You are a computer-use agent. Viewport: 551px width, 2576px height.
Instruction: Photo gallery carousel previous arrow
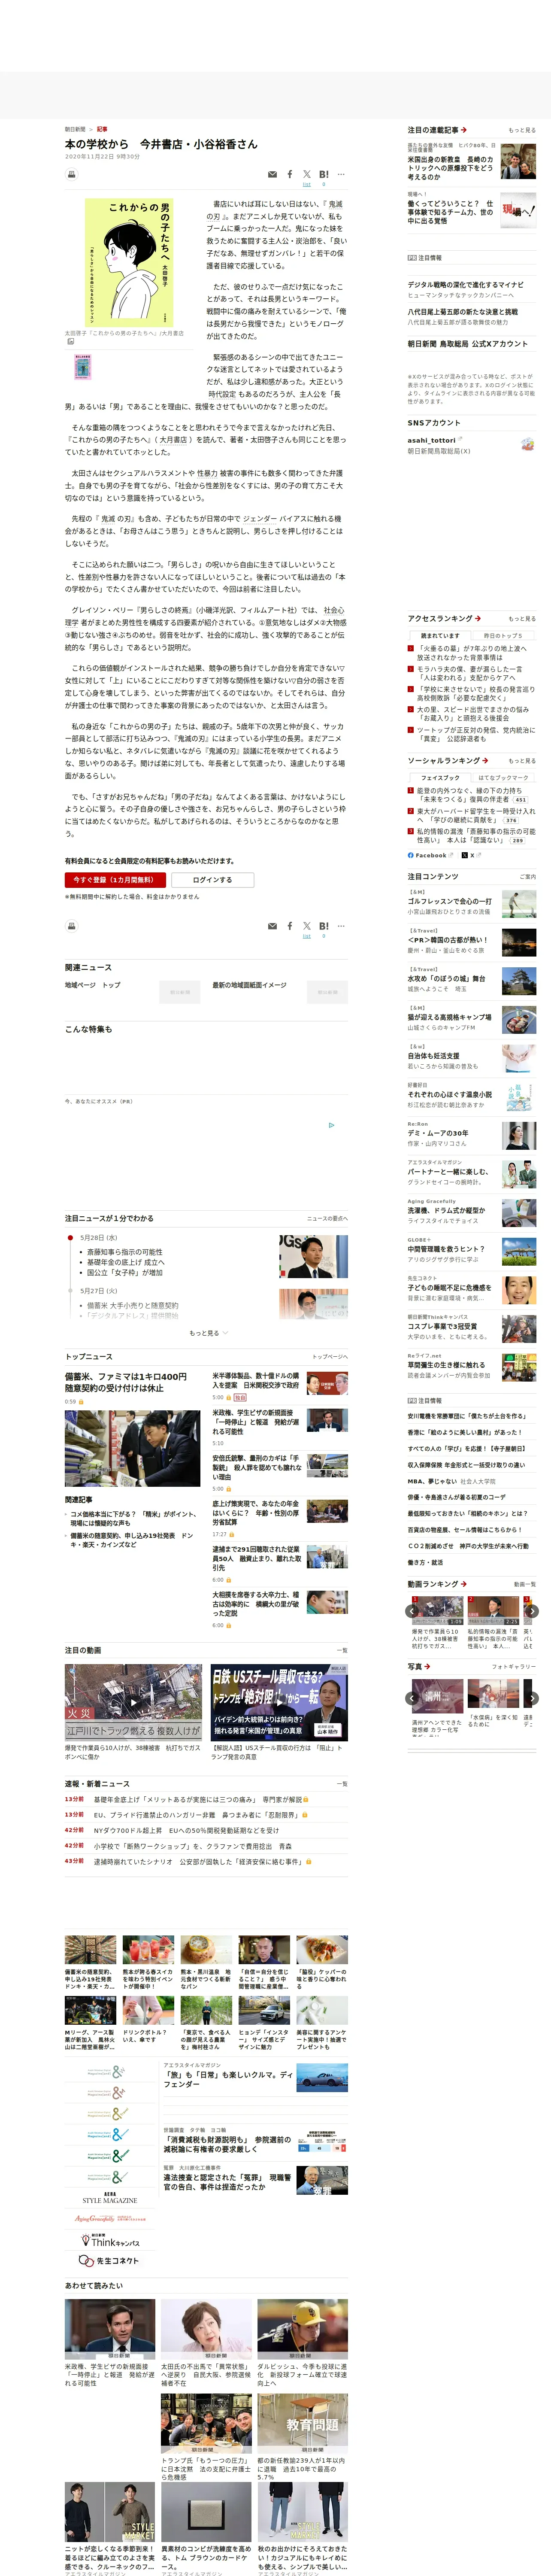[x=412, y=1698]
